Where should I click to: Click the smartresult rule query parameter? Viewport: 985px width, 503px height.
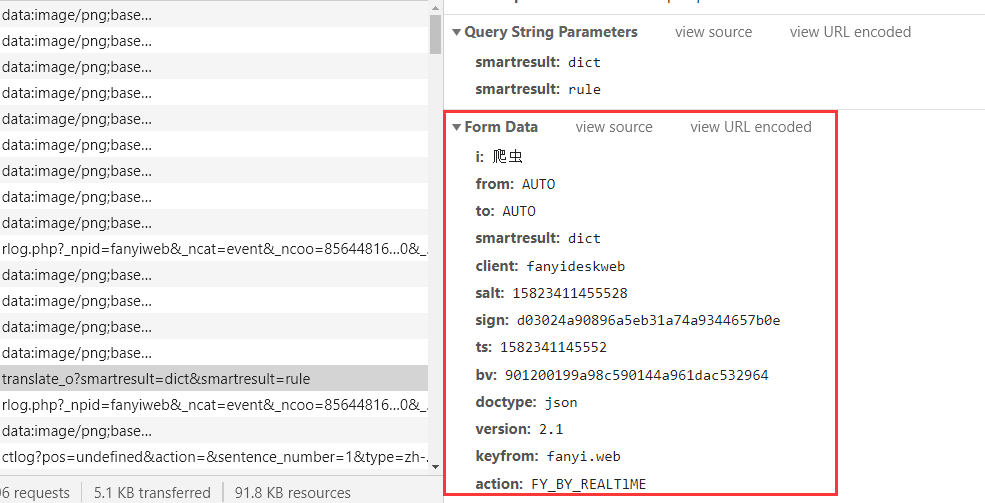pyautogui.click(x=584, y=89)
